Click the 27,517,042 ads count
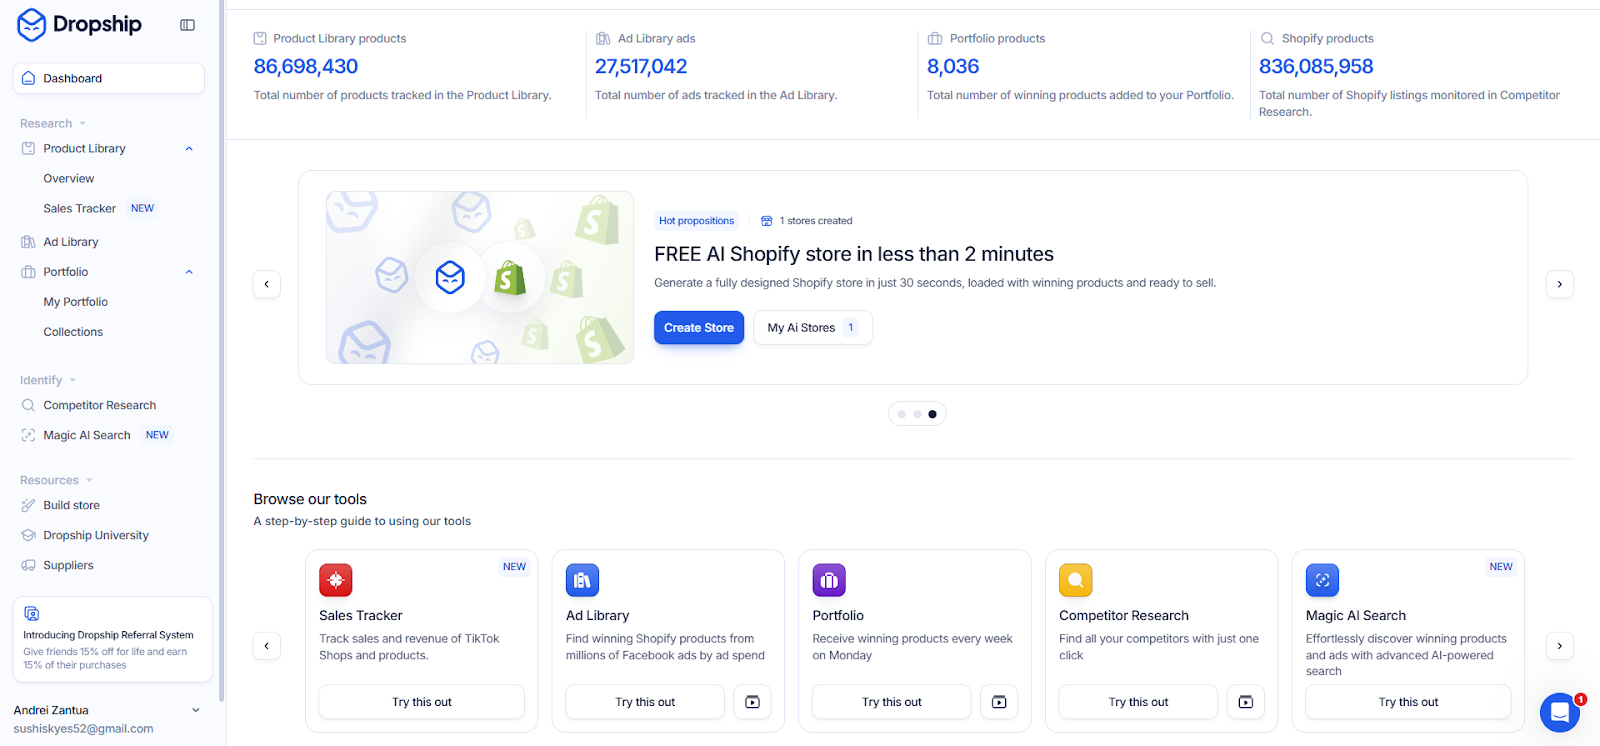 [641, 67]
